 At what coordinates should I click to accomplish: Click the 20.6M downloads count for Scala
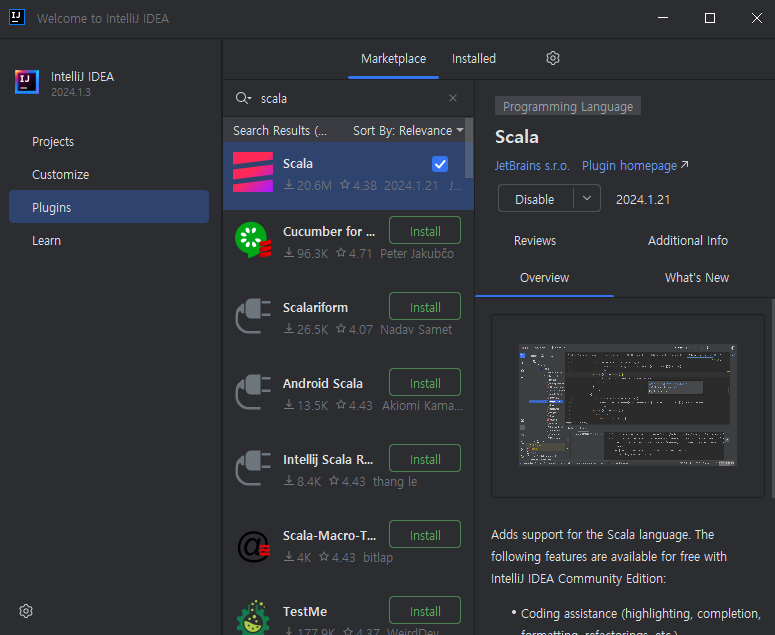(x=308, y=185)
